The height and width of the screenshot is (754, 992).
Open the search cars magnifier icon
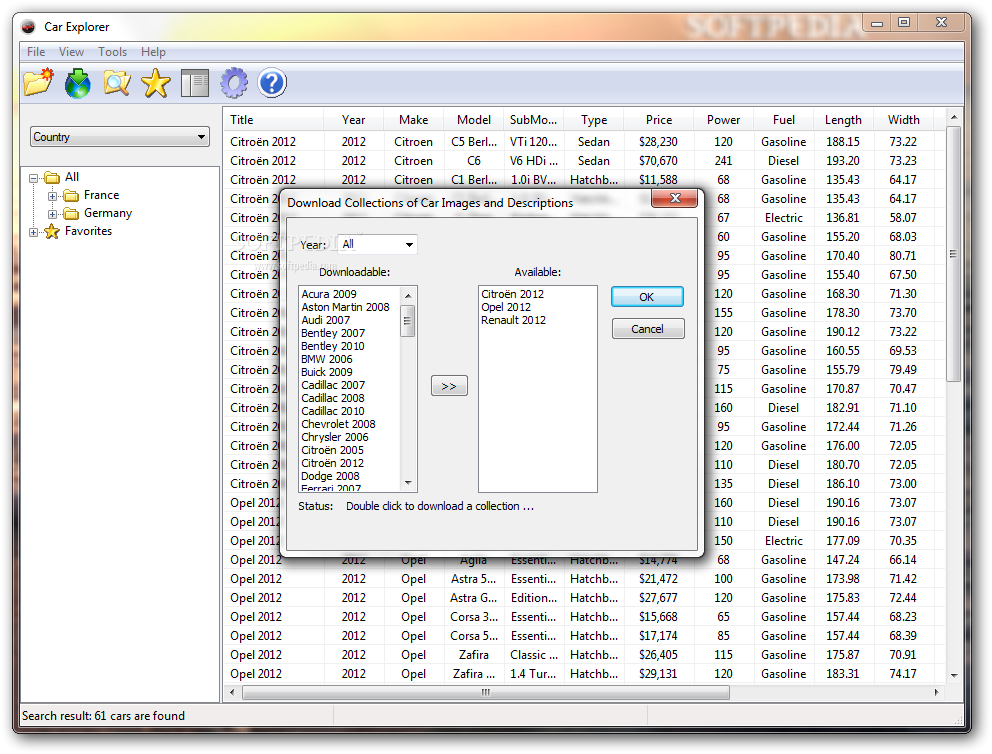point(117,83)
